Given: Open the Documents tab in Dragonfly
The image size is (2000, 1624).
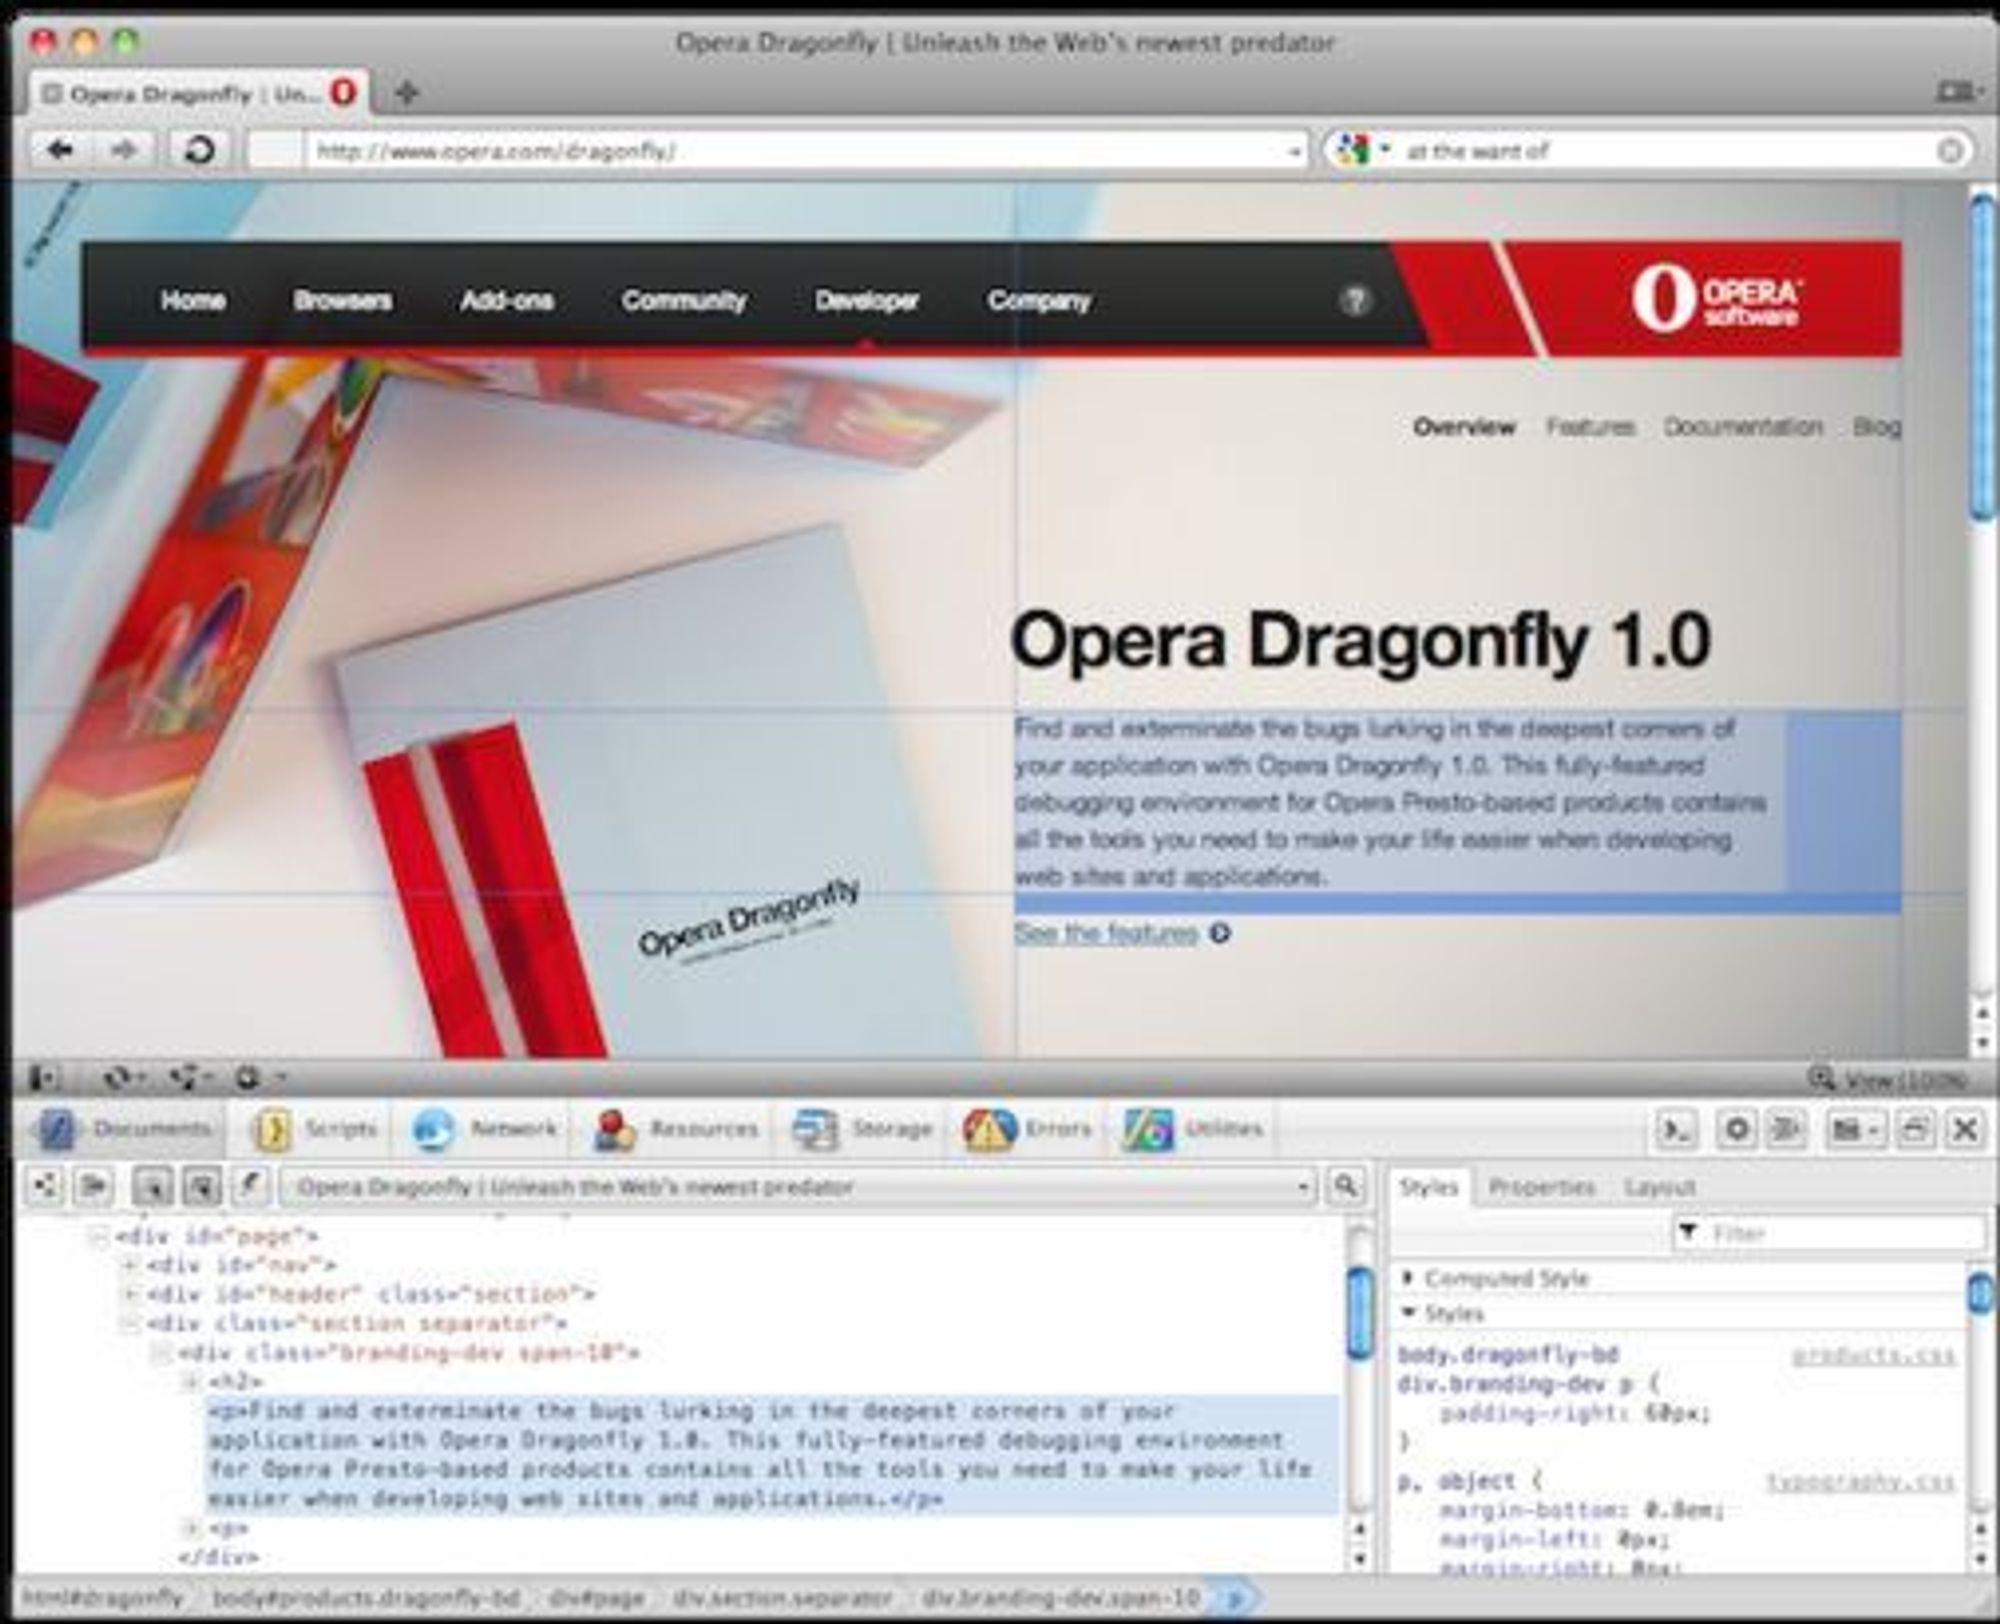Looking at the screenshot, I should point(124,1130).
